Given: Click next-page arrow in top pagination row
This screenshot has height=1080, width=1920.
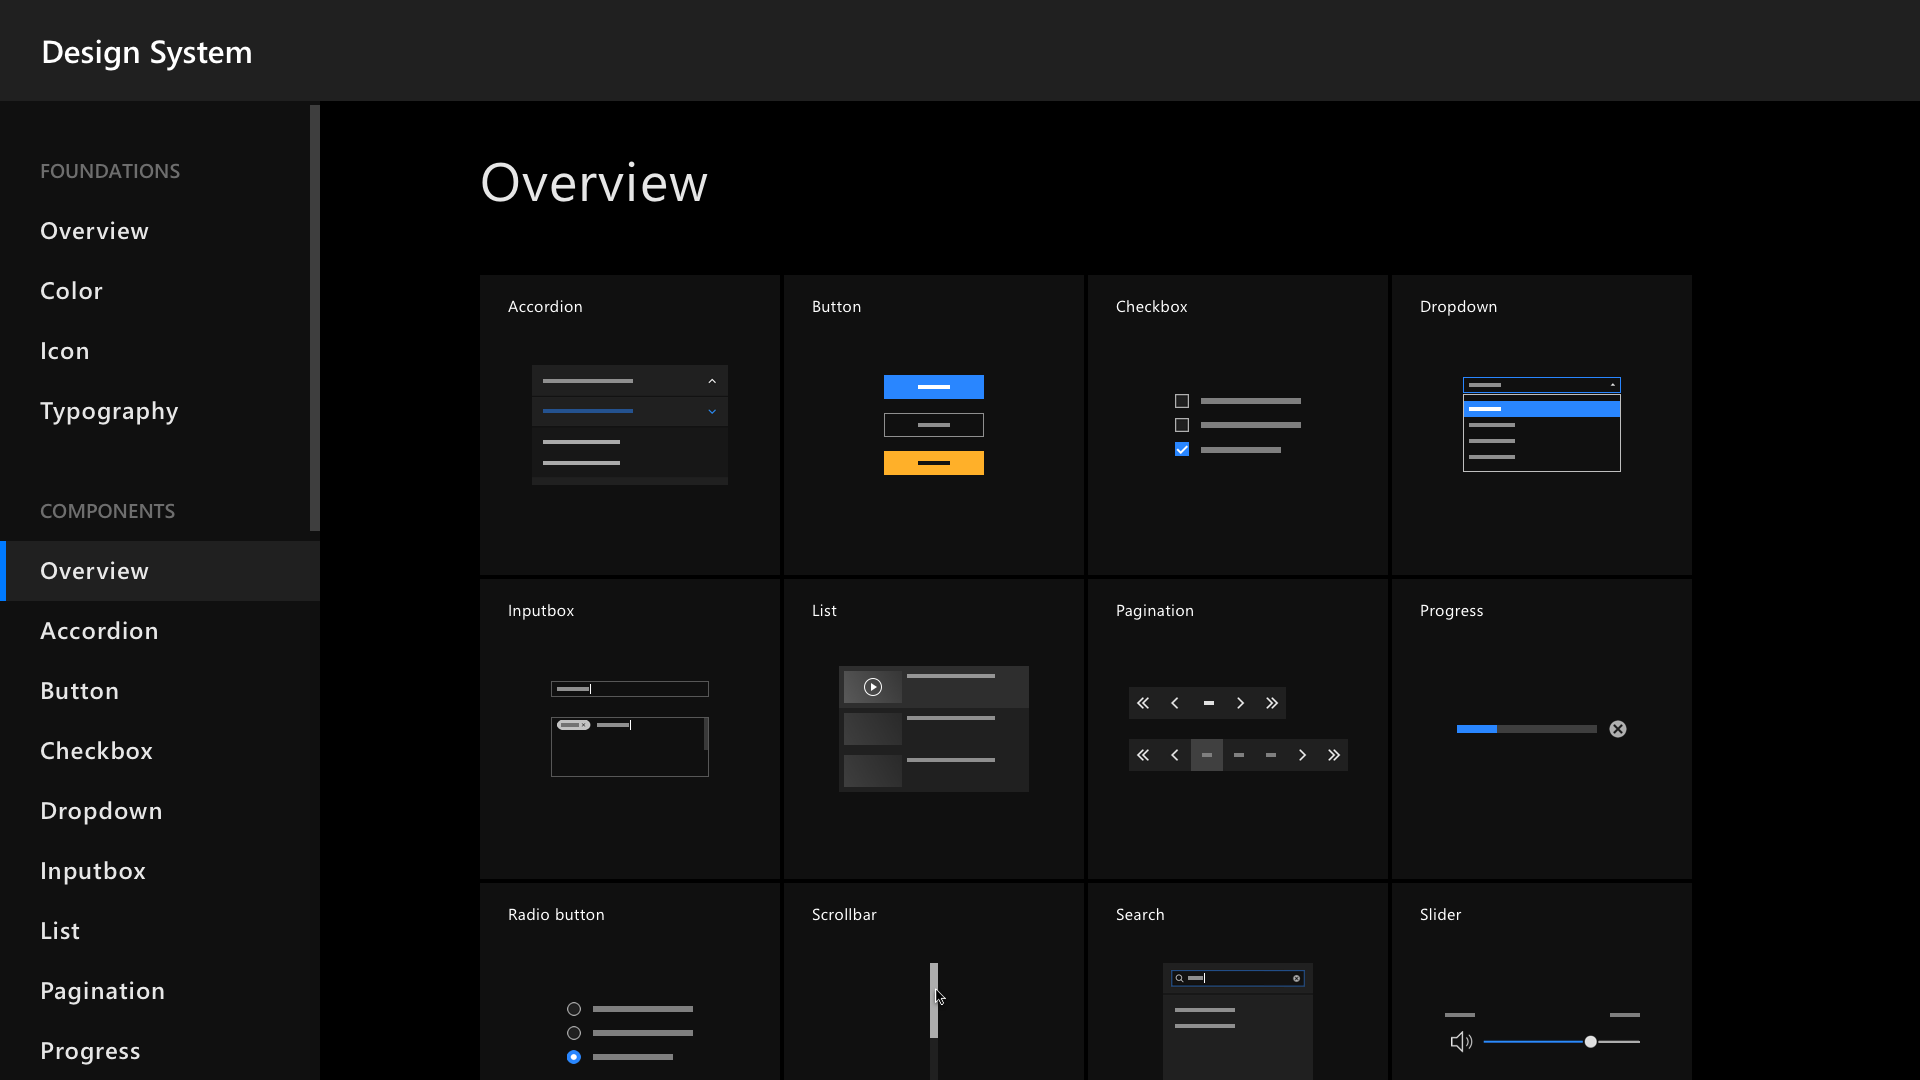Looking at the screenshot, I should (1240, 703).
